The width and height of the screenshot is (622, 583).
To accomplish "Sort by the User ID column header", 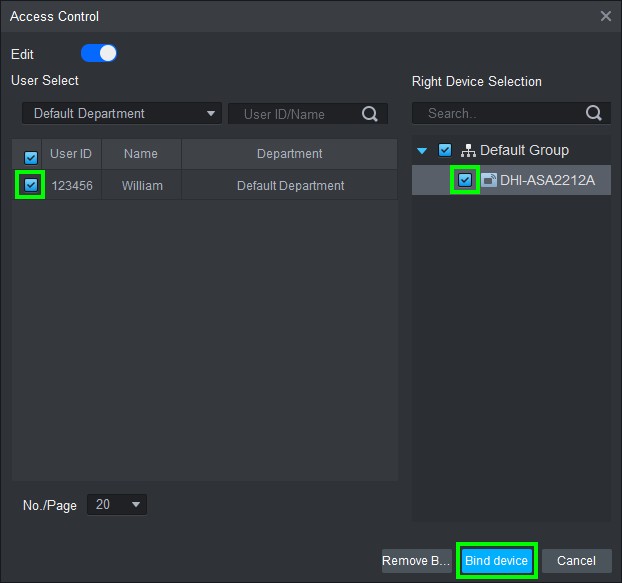I will coord(71,154).
